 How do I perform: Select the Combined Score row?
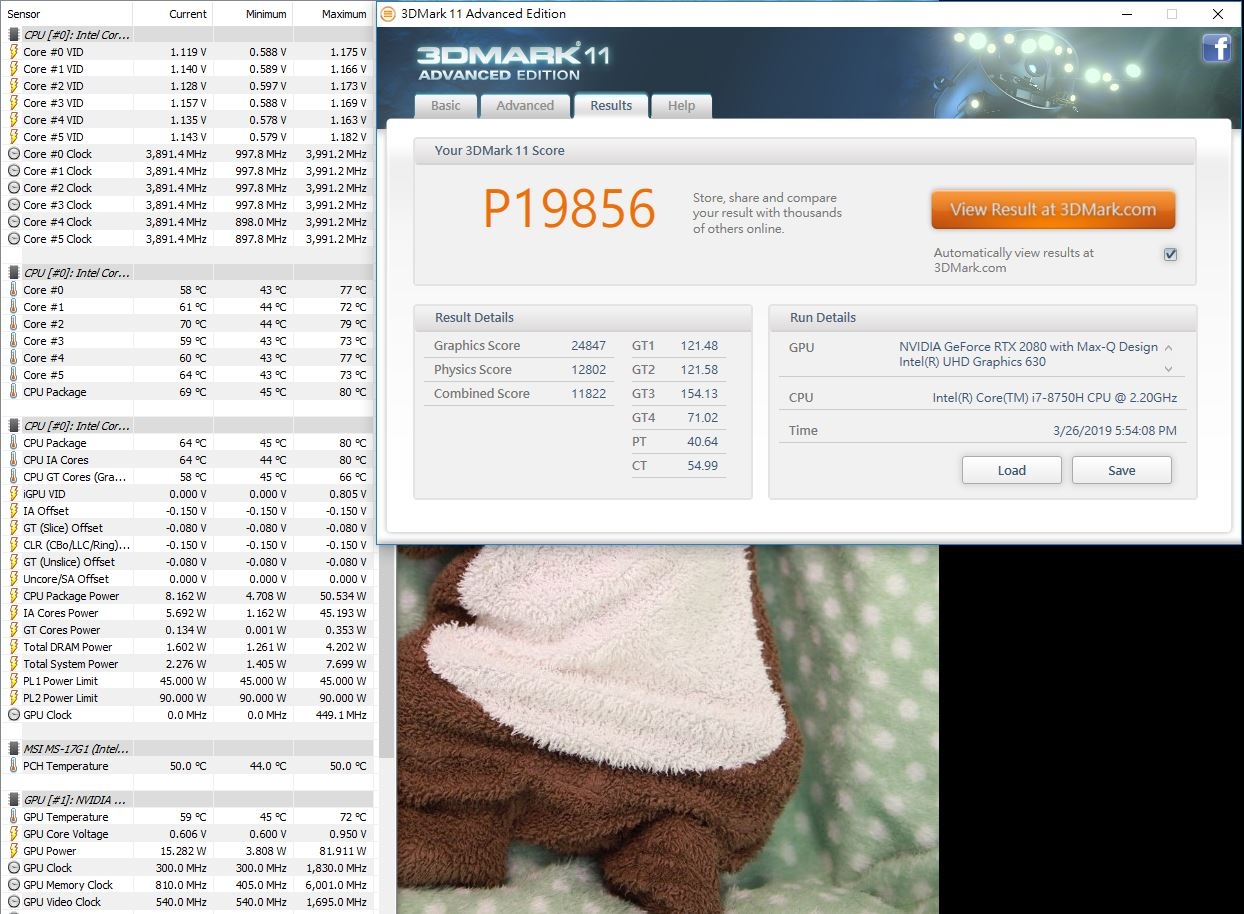click(518, 394)
